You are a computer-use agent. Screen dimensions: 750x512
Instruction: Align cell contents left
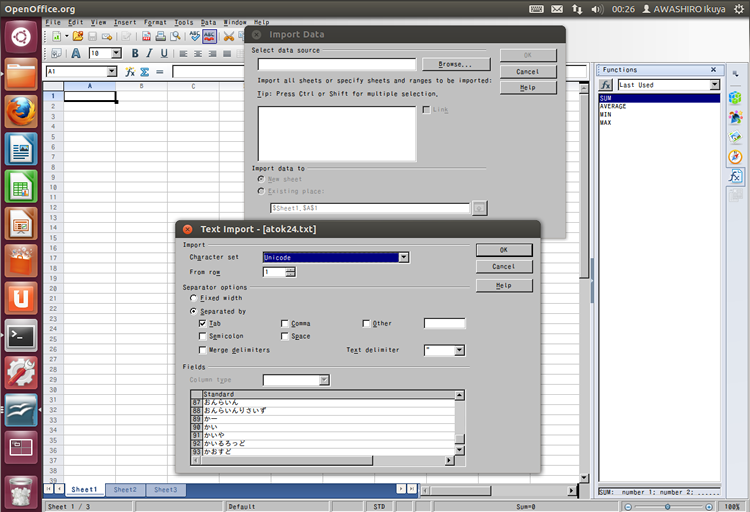pyautogui.click(x=183, y=54)
